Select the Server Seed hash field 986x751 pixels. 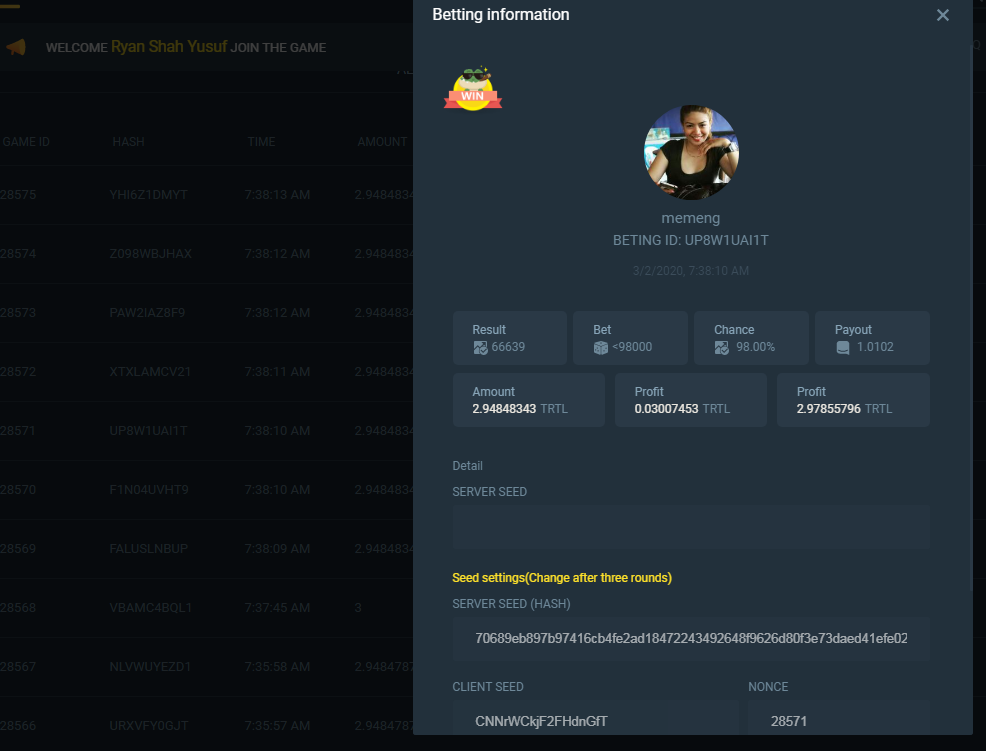[x=691, y=638]
